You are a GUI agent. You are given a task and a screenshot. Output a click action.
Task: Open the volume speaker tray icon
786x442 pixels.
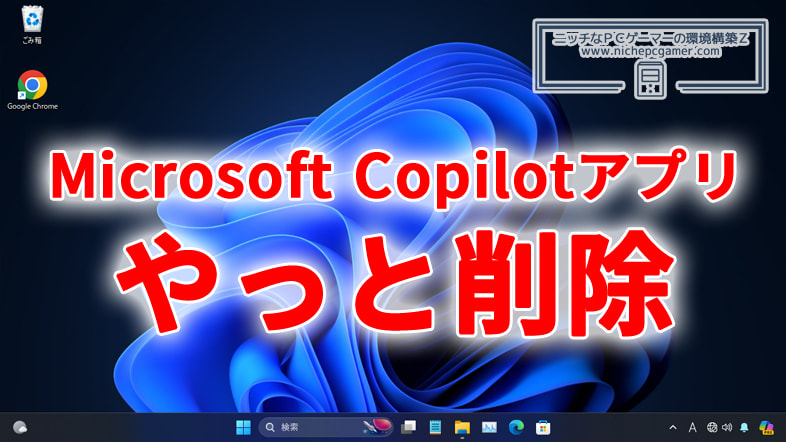[x=727, y=427]
